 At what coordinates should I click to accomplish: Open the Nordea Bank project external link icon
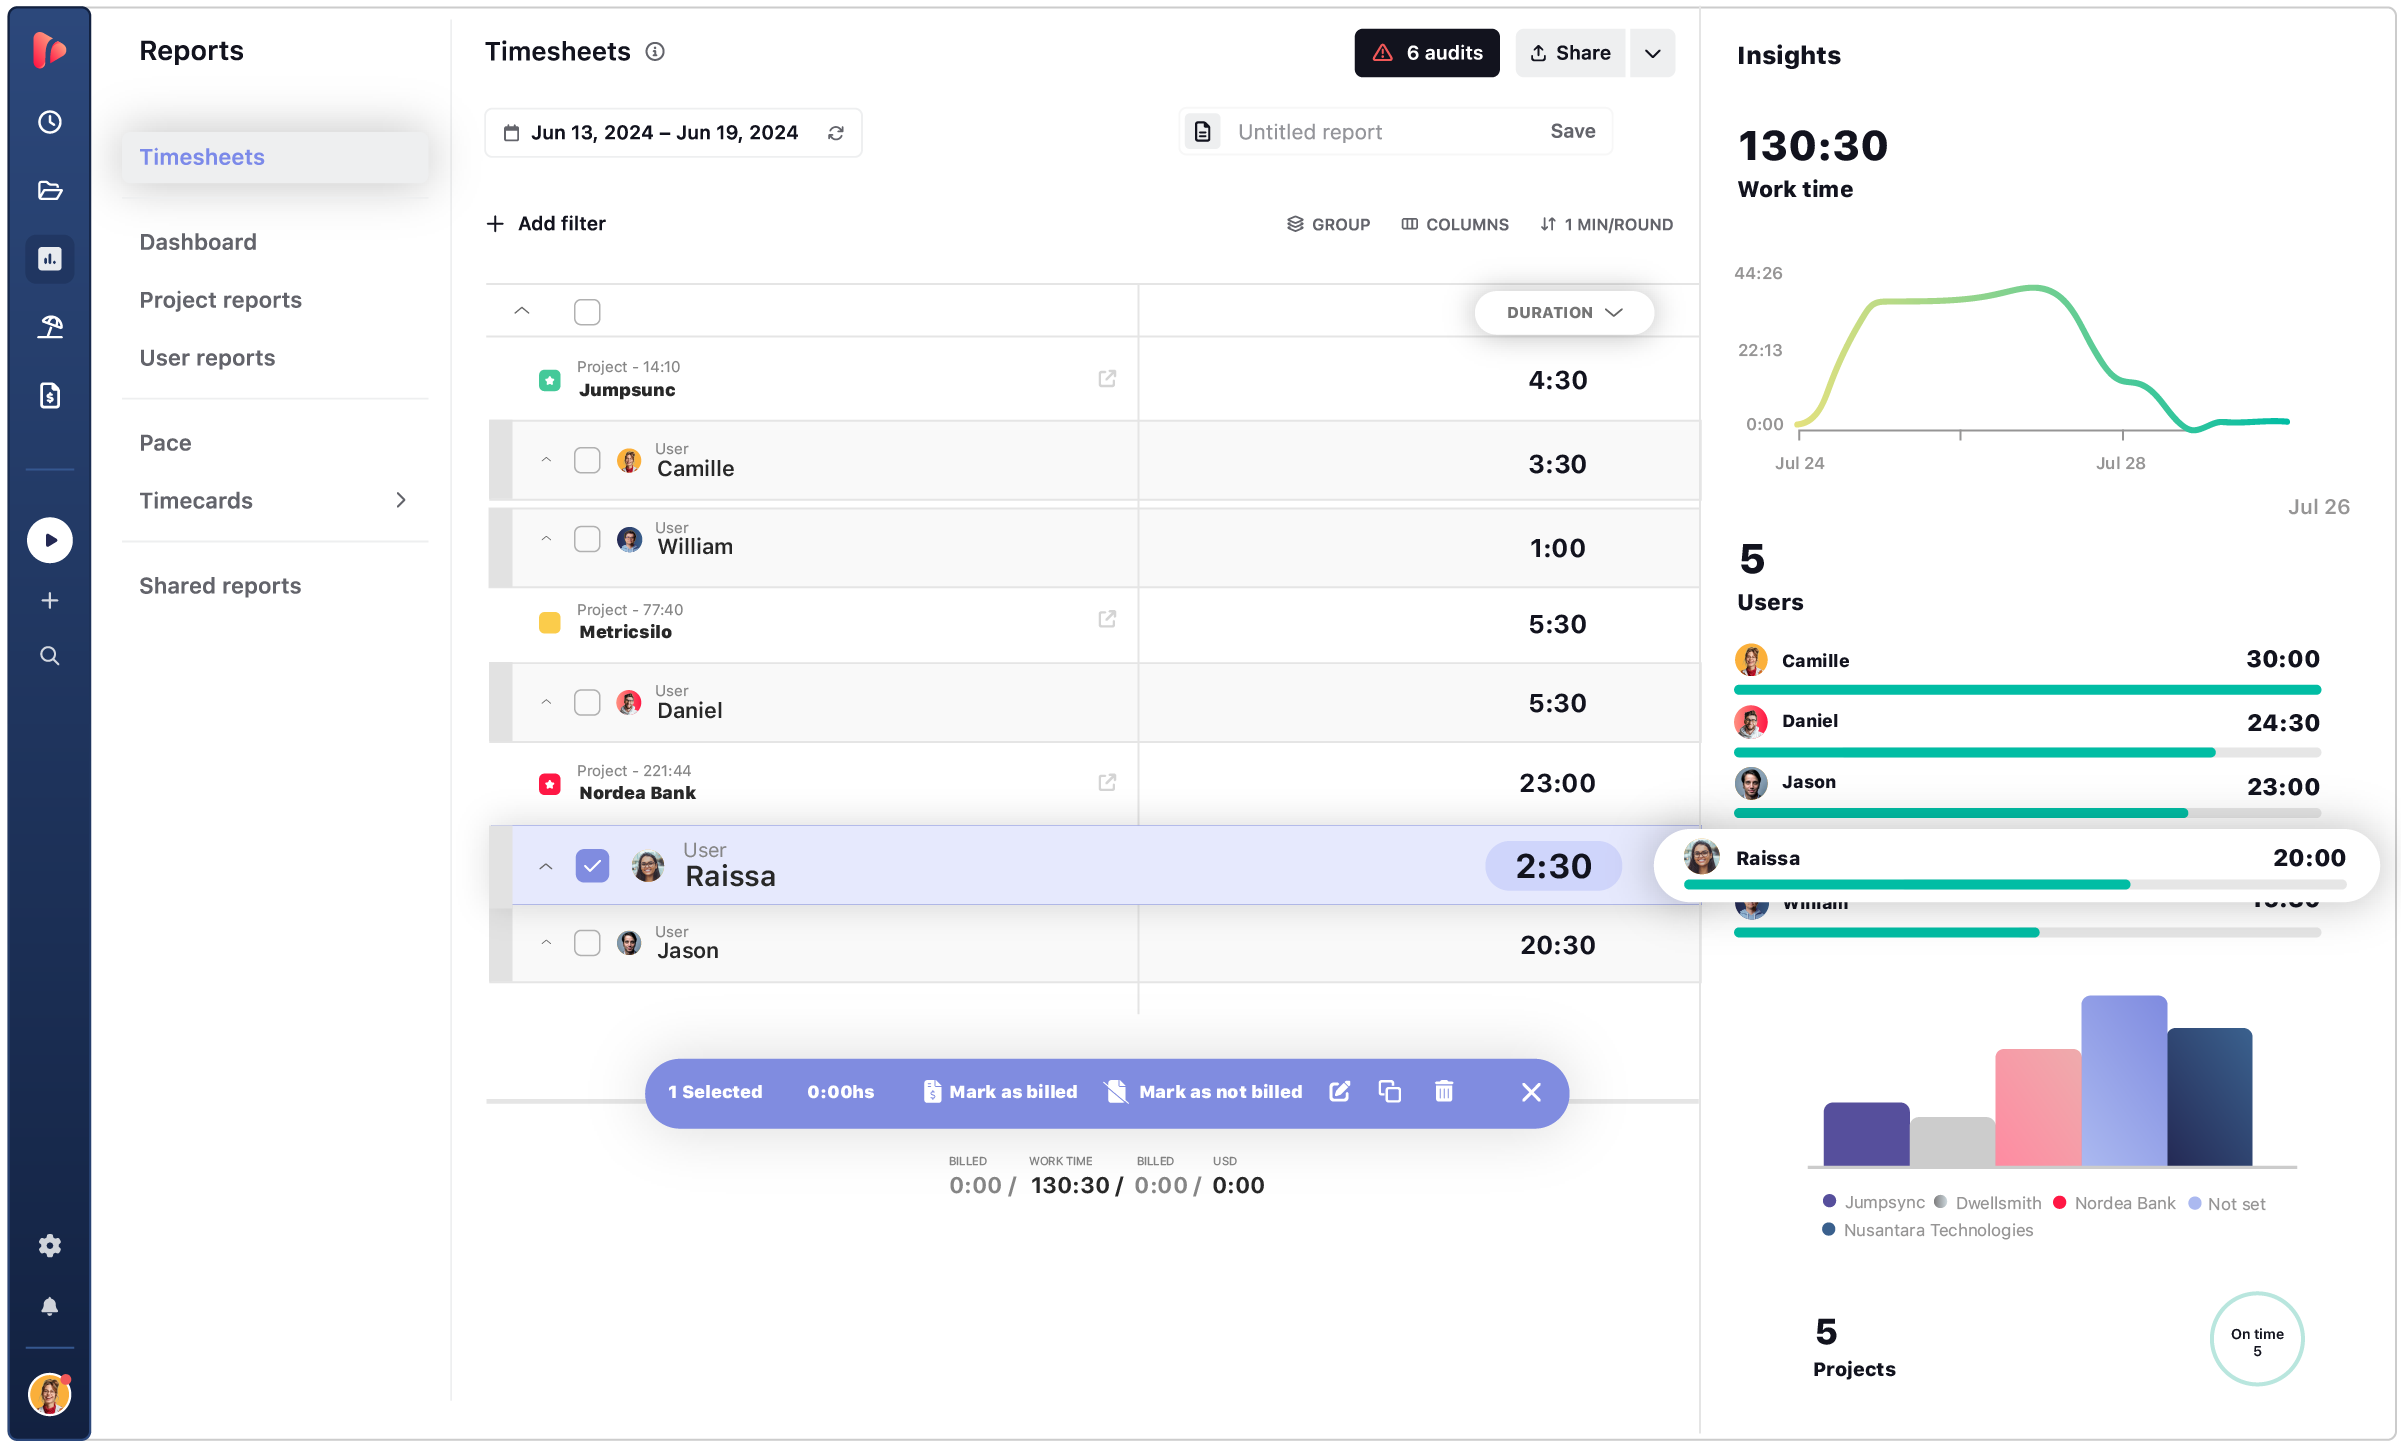(1106, 782)
